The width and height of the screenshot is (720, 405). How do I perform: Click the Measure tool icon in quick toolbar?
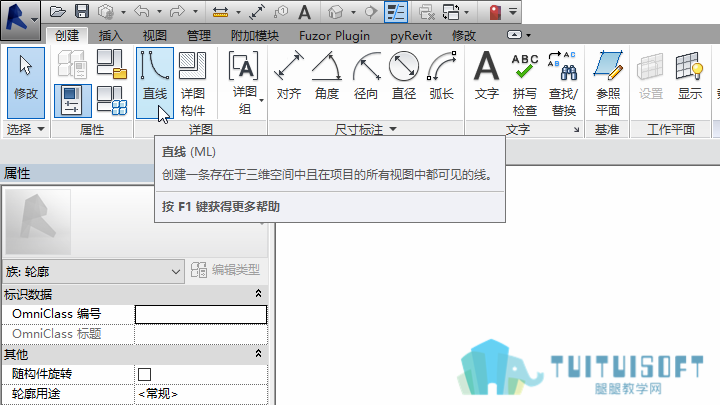click(220, 12)
